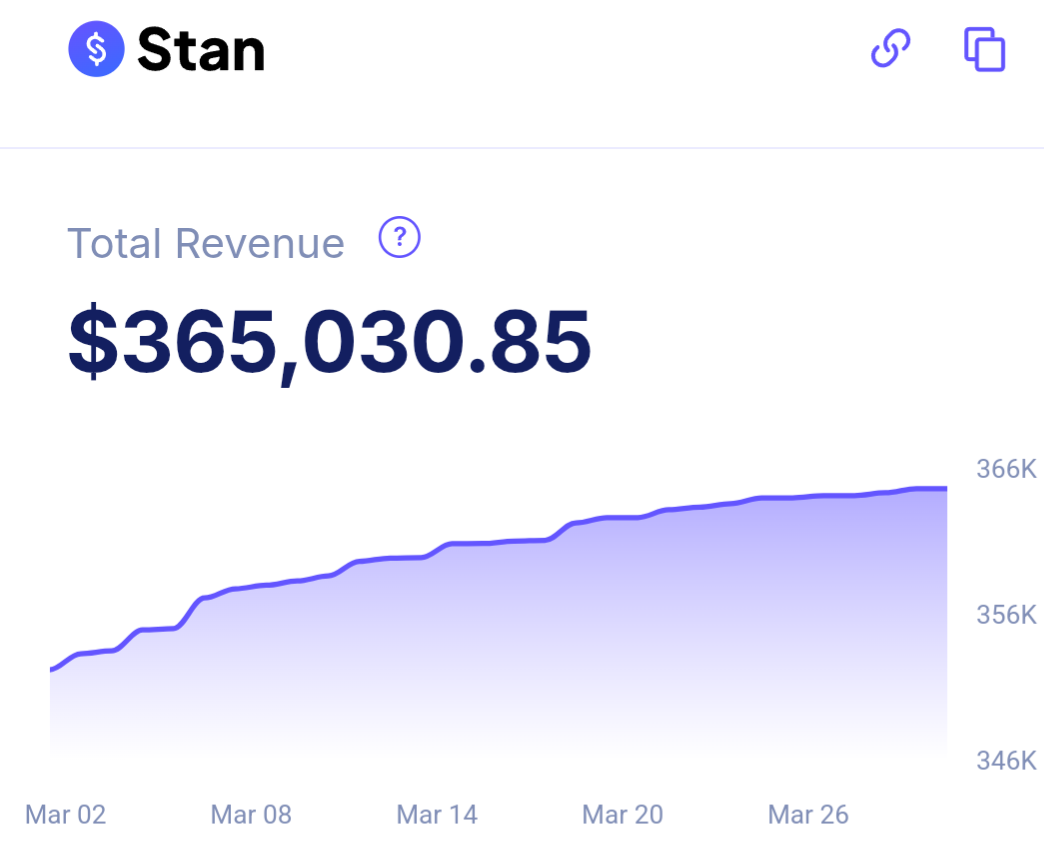Click the dollar symbol inside the purple circle
1044x853 pixels.
coord(95,48)
